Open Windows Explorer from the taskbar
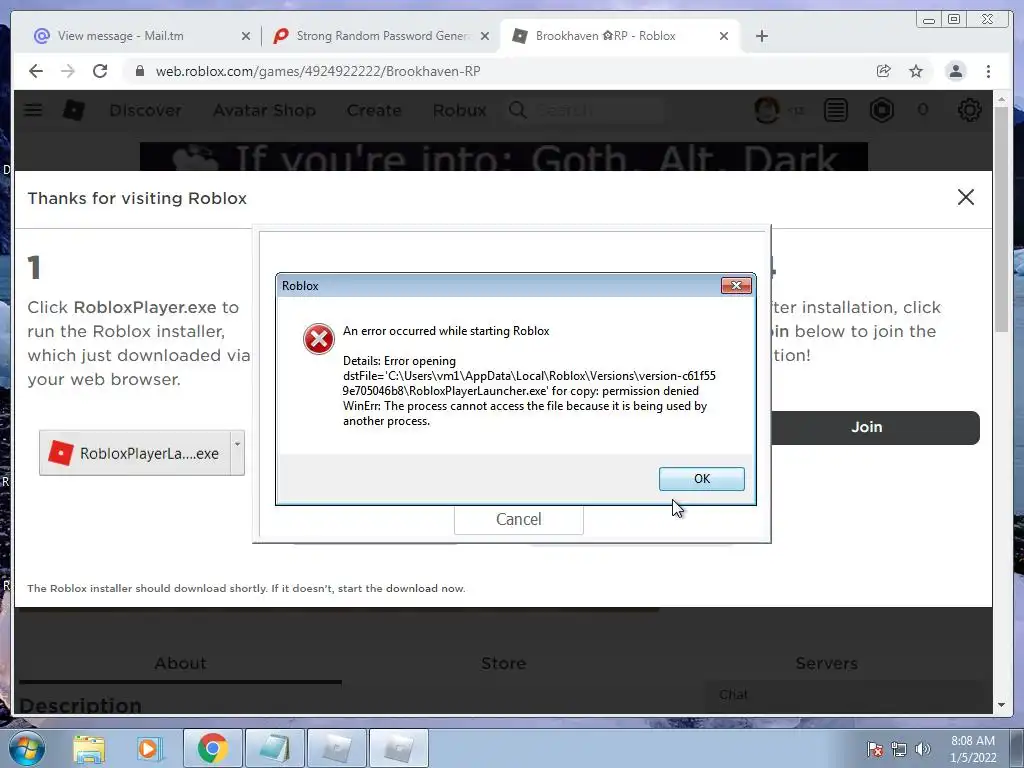 point(89,748)
